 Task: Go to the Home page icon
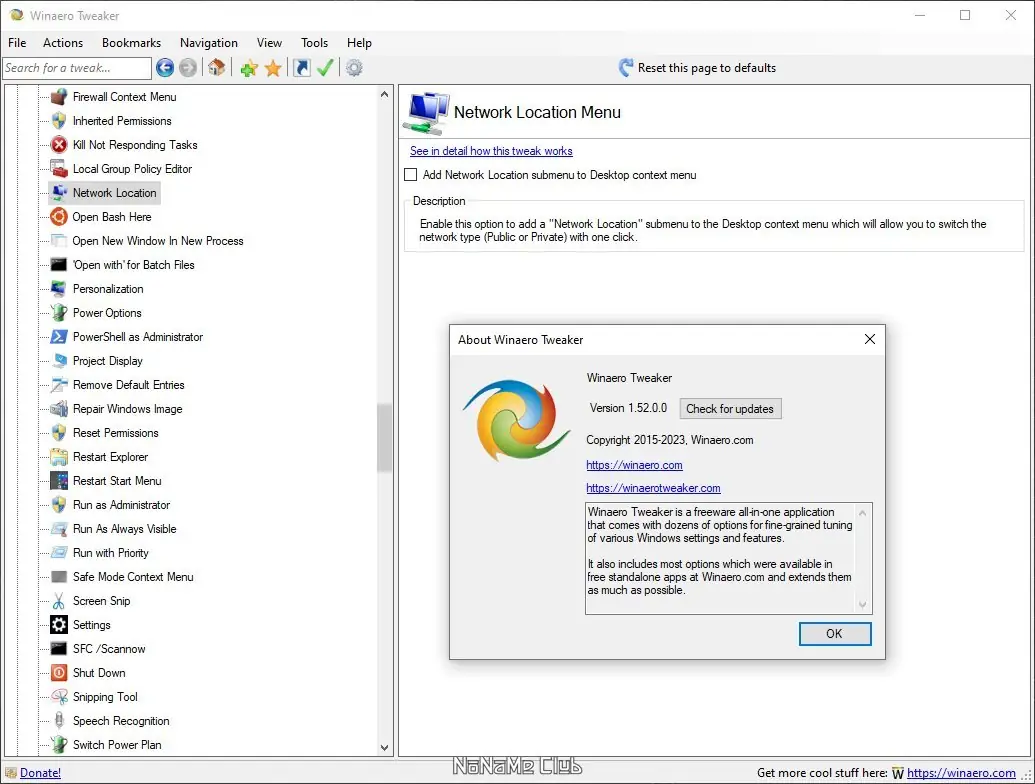217,67
